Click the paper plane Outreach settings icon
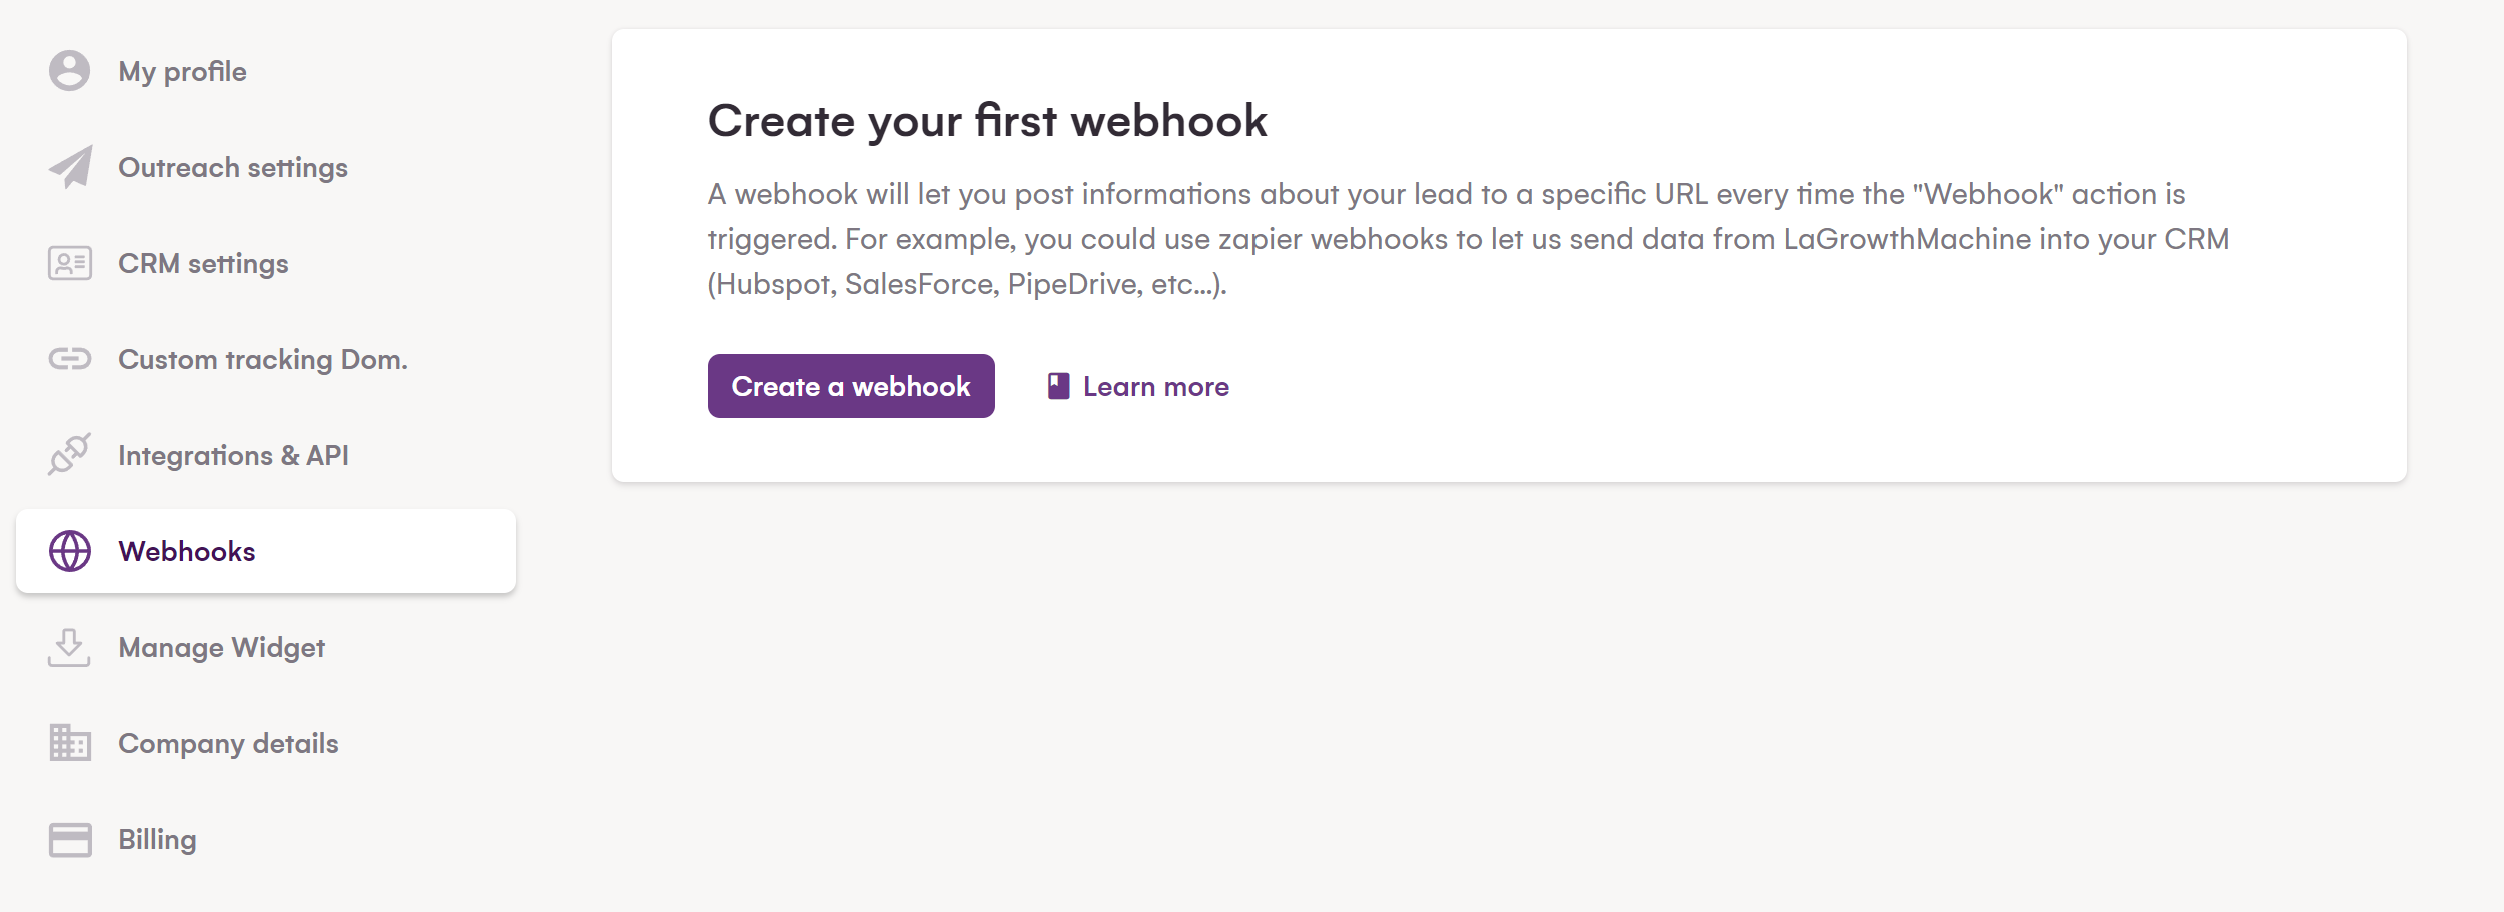Screen dimensions: 2504x912 (x=69, y=167)
